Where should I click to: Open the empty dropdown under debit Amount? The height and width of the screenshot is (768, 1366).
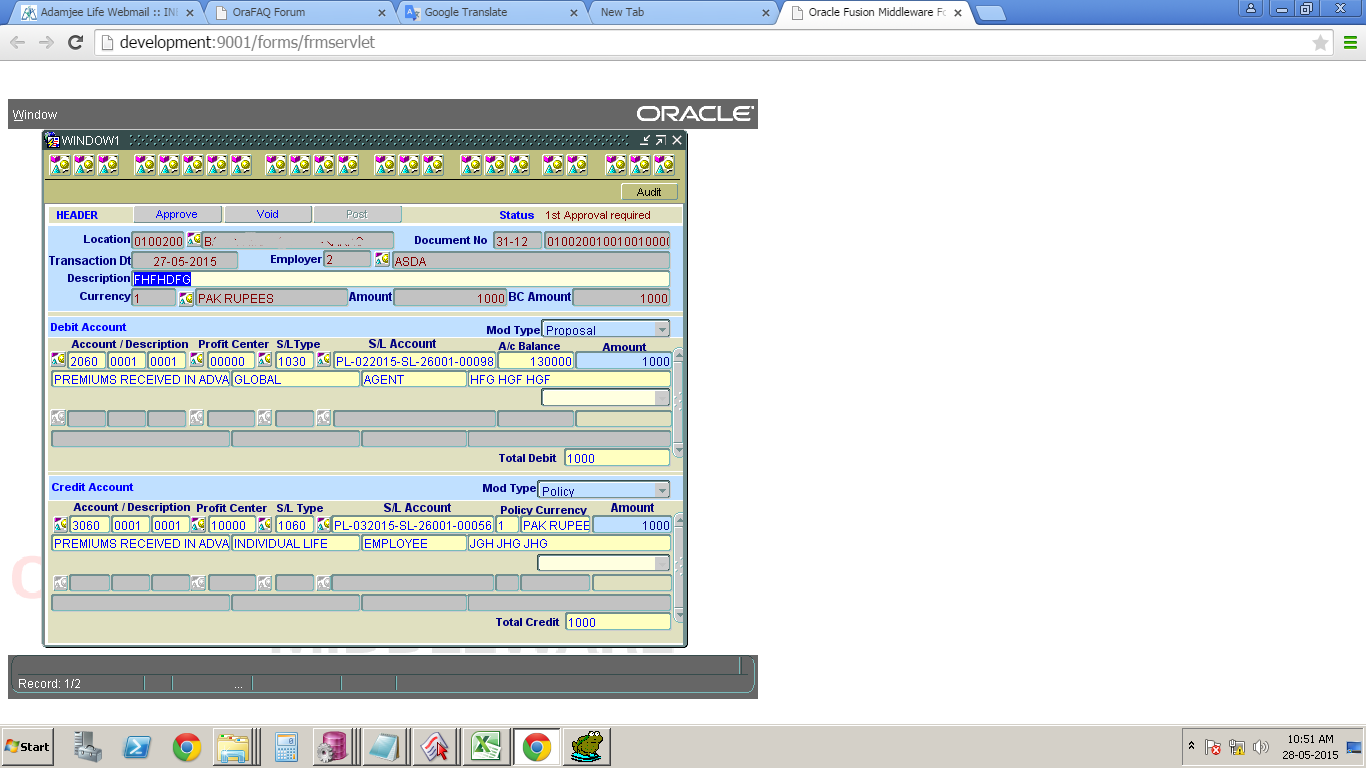coord(661,398)
